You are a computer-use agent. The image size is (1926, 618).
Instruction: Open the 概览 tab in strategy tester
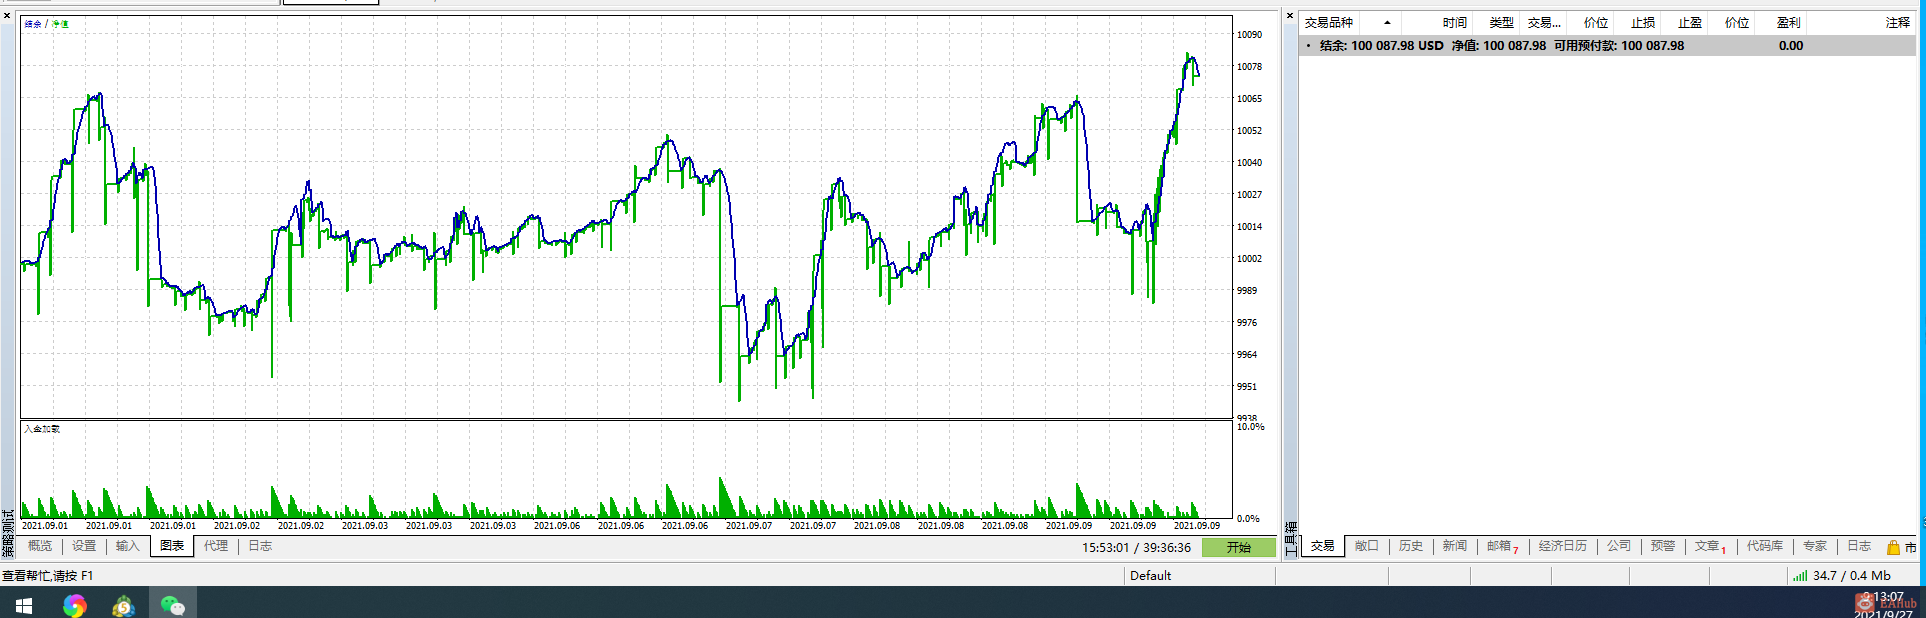tap(40, 546)
